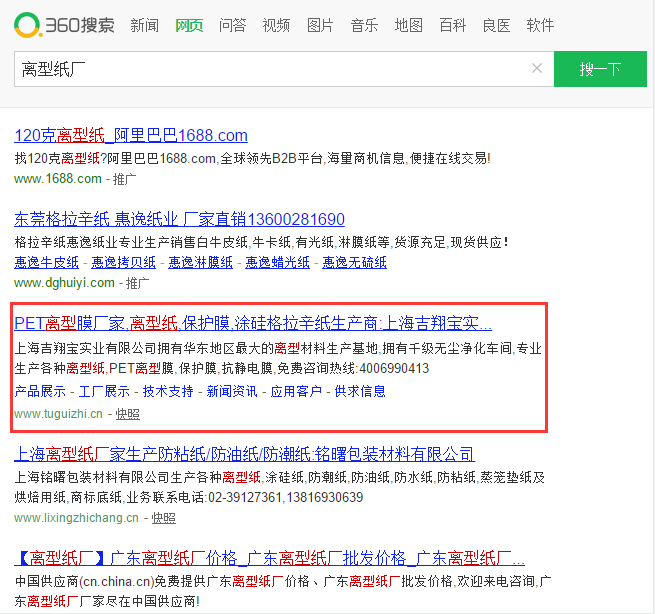Viewport: 655px width, 614px height.
Task: Open 快照 for www.lixingzhichang.cn
Action: 163,518
